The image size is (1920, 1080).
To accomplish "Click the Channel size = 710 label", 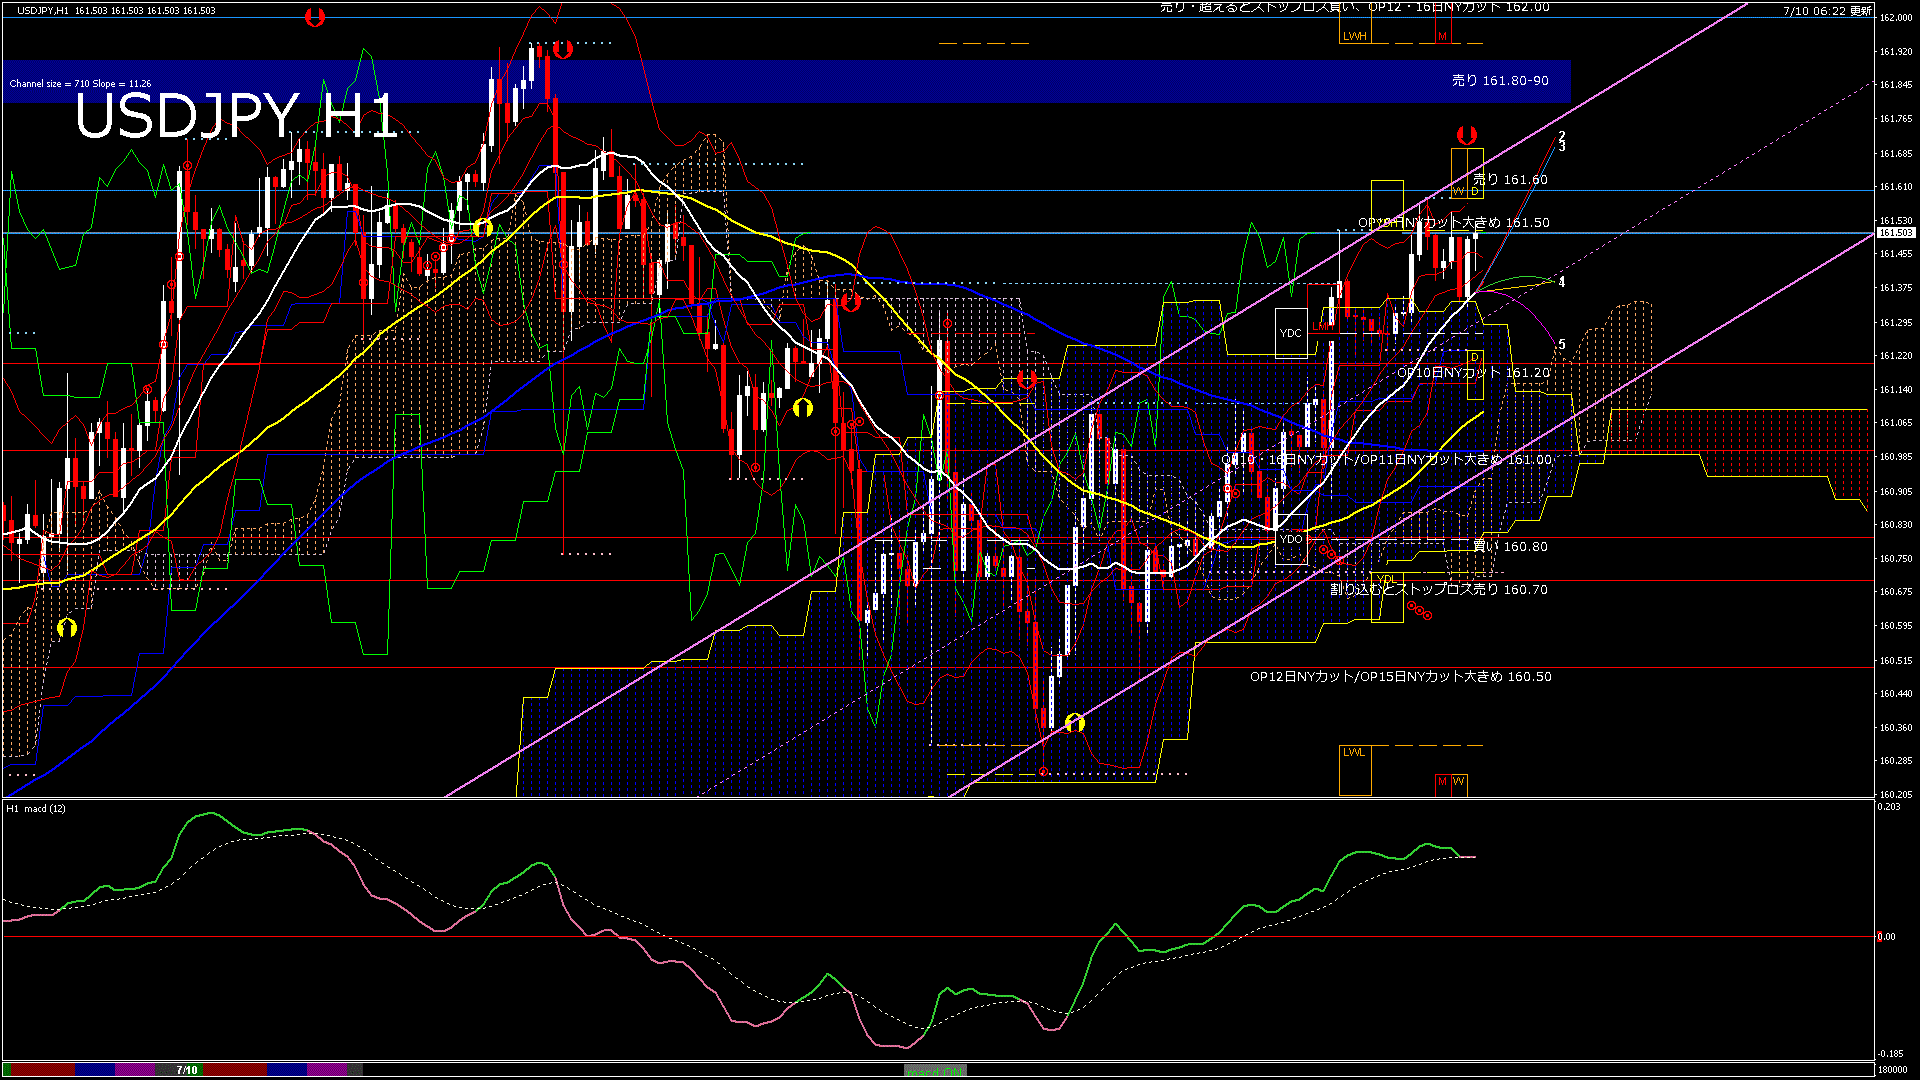I will [x=80, y=84].
